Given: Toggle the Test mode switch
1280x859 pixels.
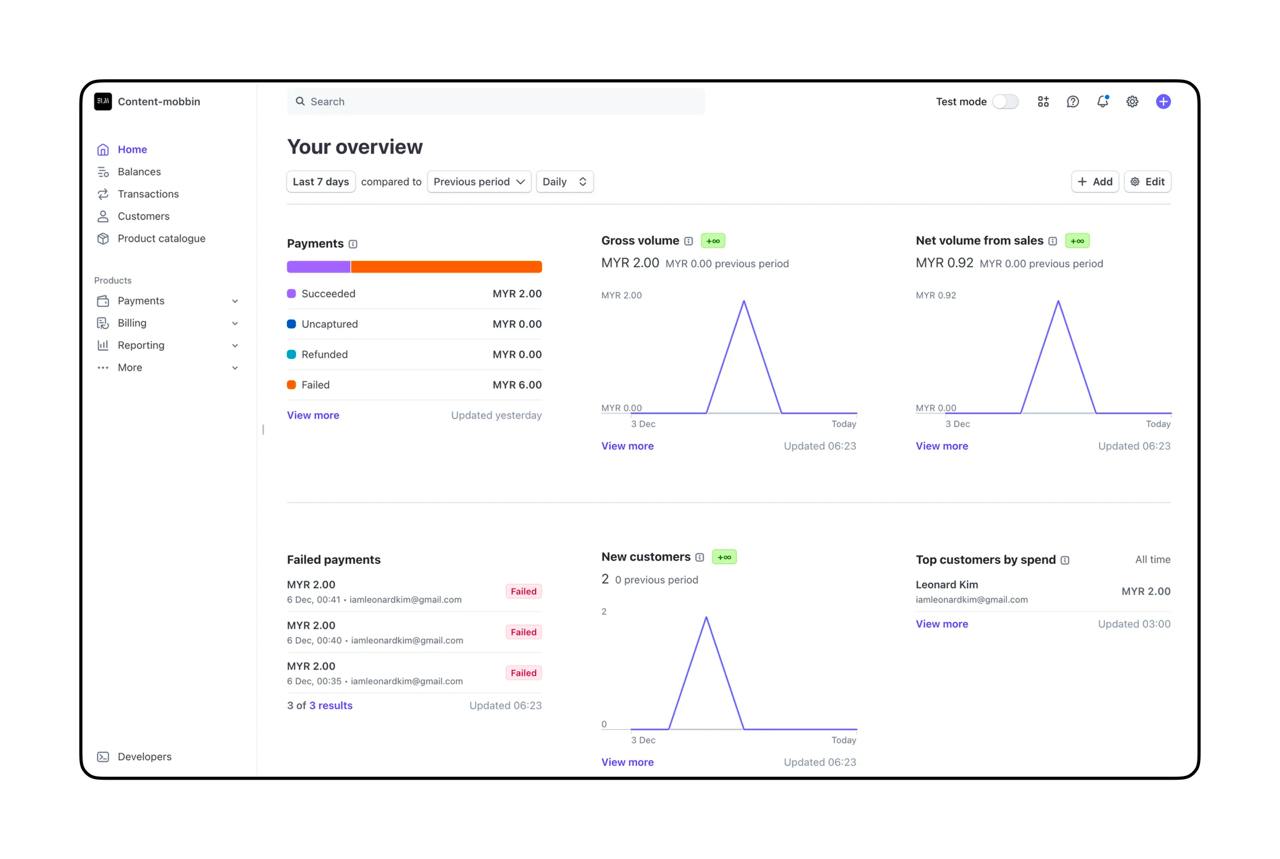Looking at the screenshot, I should (x=1006, y=101).
